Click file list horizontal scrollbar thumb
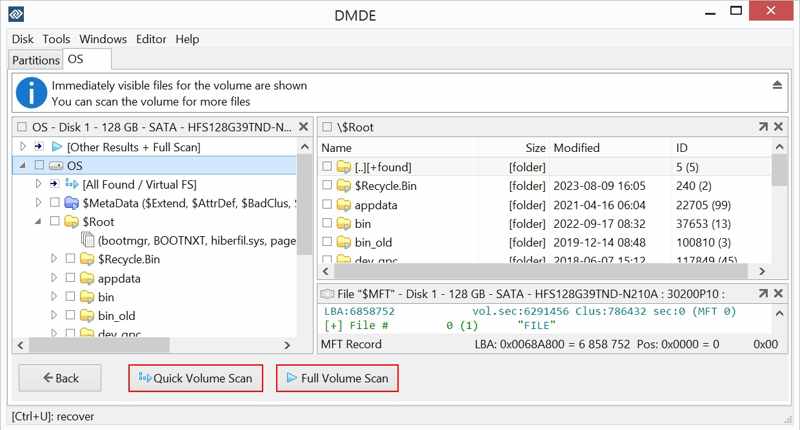Screen dimensions: 800x430 click(540, 271)
